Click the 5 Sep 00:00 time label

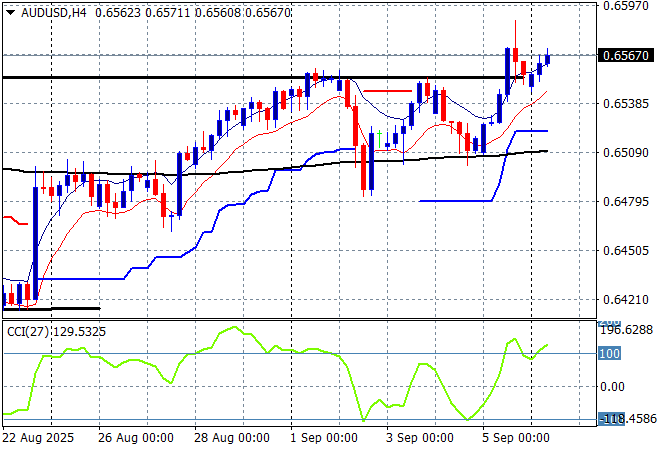coord(516,438)
